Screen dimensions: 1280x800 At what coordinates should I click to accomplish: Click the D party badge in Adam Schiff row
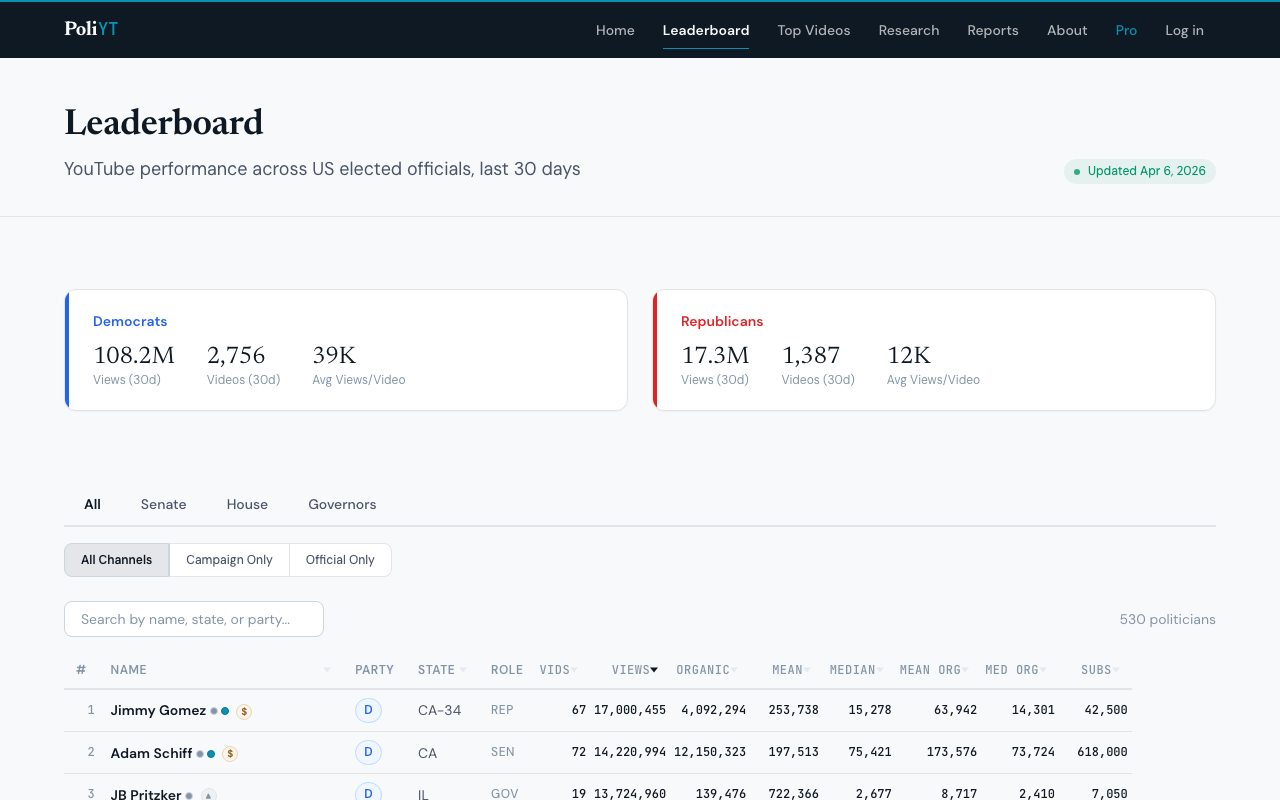[368, 753]
